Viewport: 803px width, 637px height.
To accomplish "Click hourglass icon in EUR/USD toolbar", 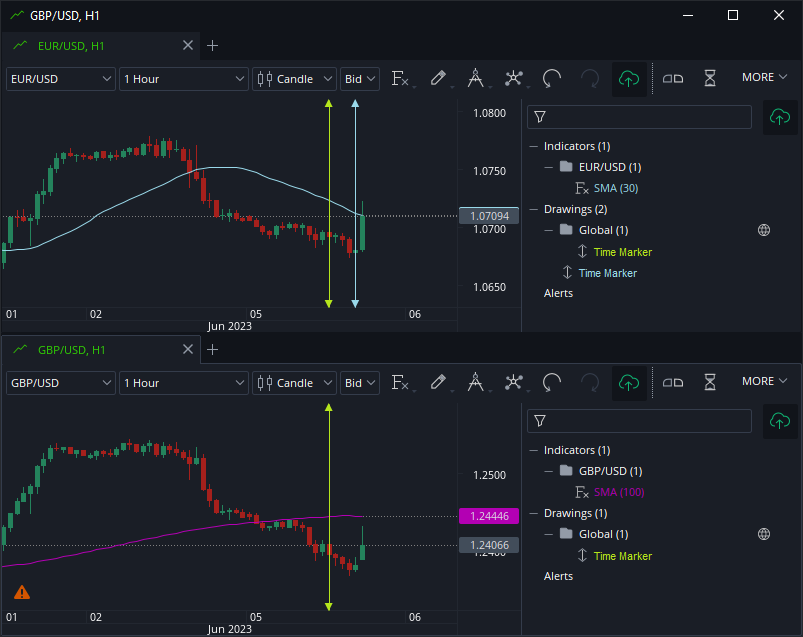I will click(710, 78).
